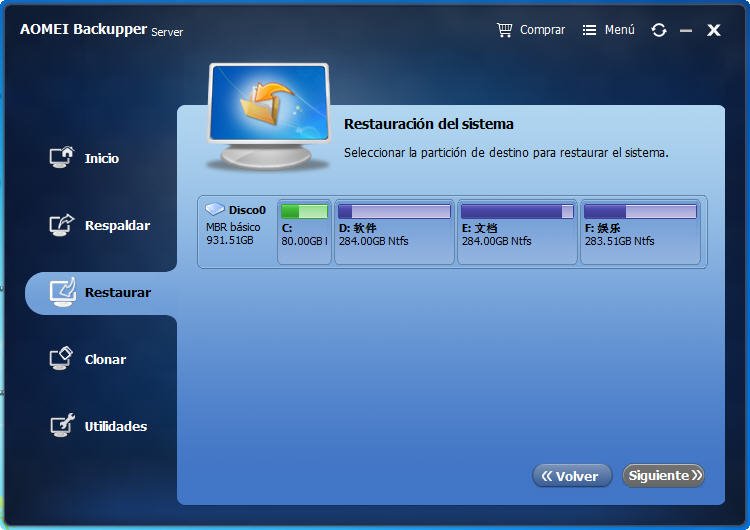Click the green usage bar of C:
The height and width of the screenshot is (530, 750).
304,211
